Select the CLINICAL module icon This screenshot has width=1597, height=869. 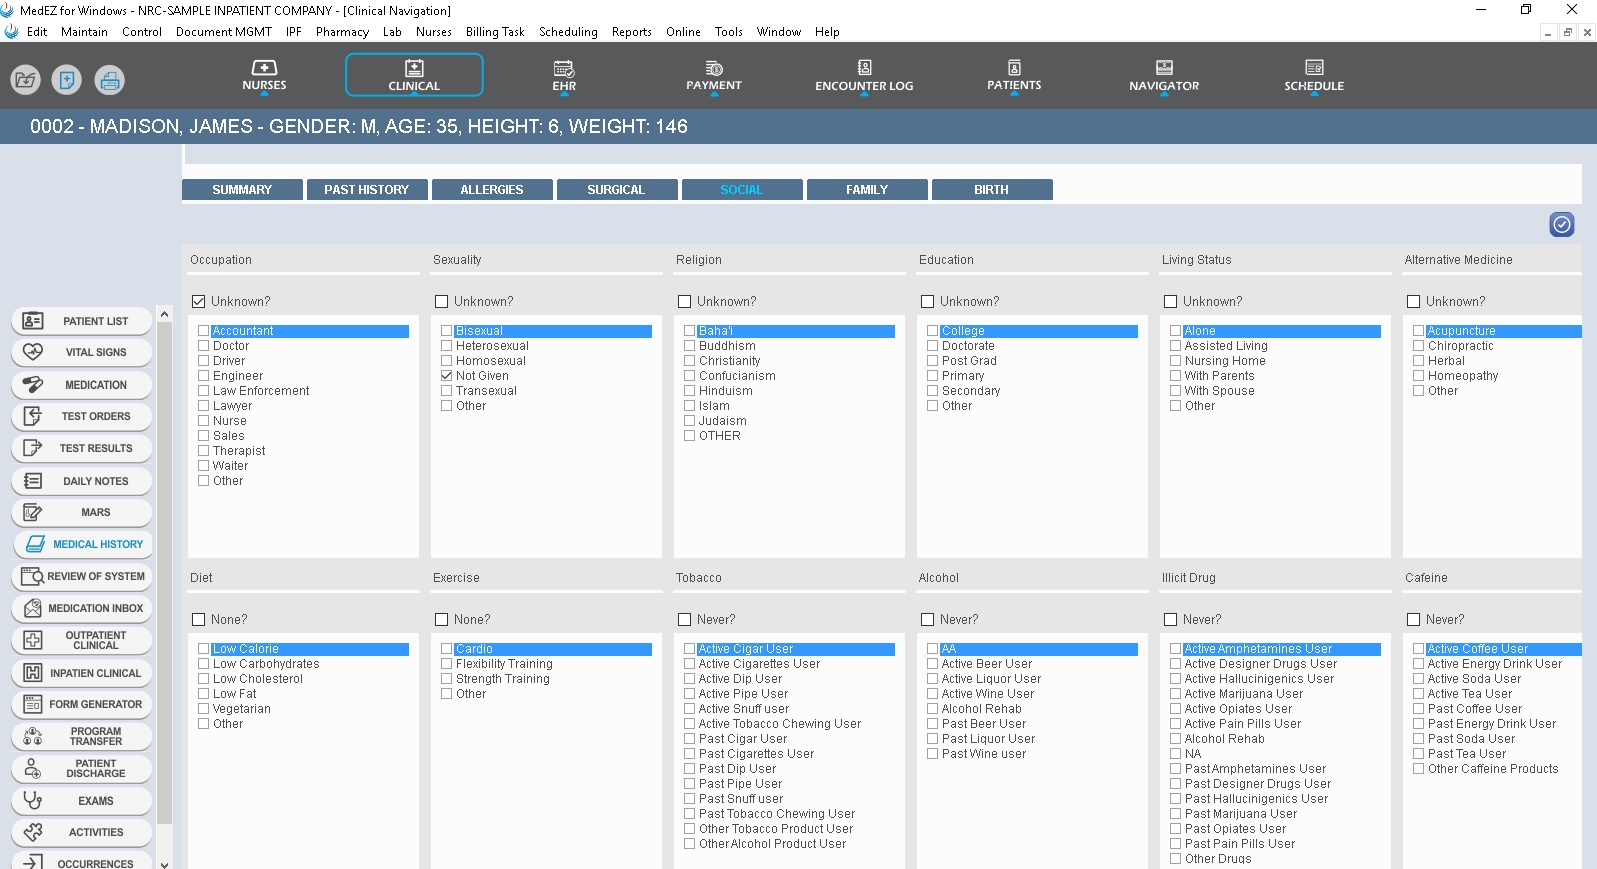[x=414, y=75]
